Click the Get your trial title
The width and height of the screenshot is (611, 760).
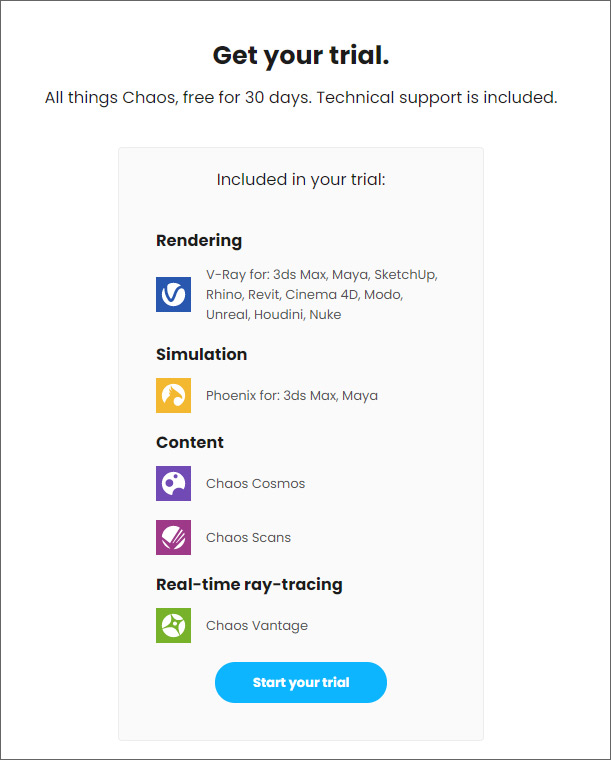pyautogui.click(x=301, y=56)
